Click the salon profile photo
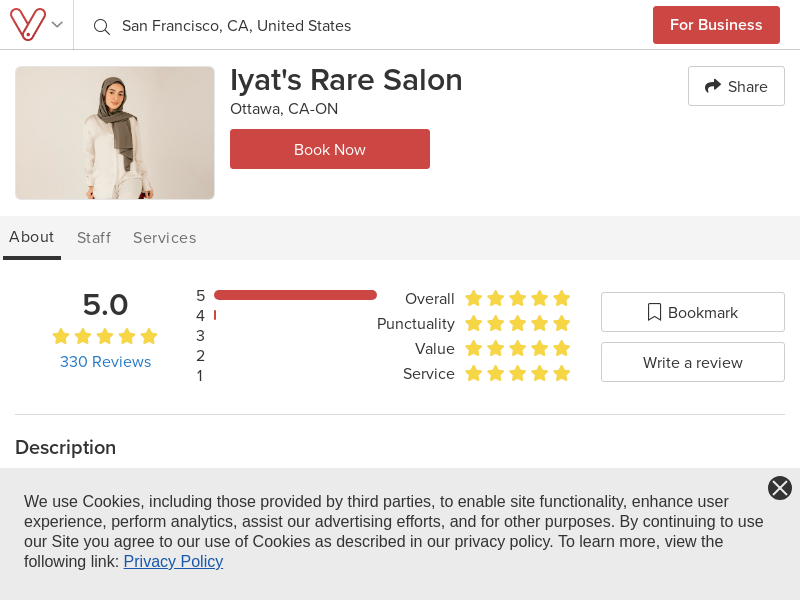Screen dimensions: 800x600 pyautogui.click(x=114, y=132)
